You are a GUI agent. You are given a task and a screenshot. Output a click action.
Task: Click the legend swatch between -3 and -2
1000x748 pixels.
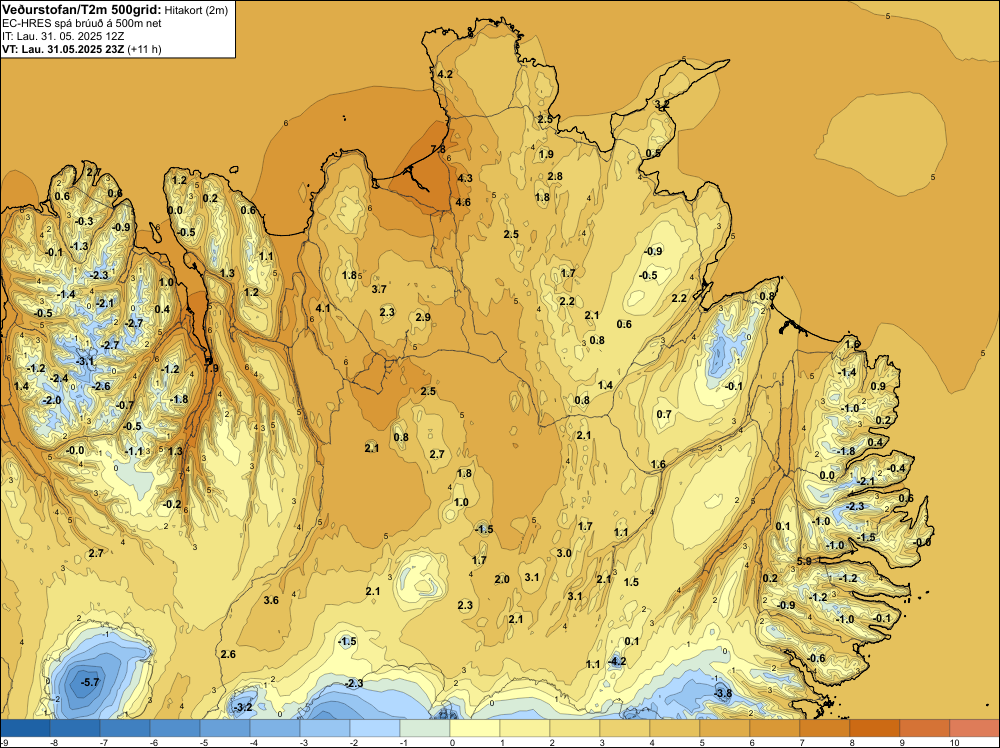tap(325, 728)
